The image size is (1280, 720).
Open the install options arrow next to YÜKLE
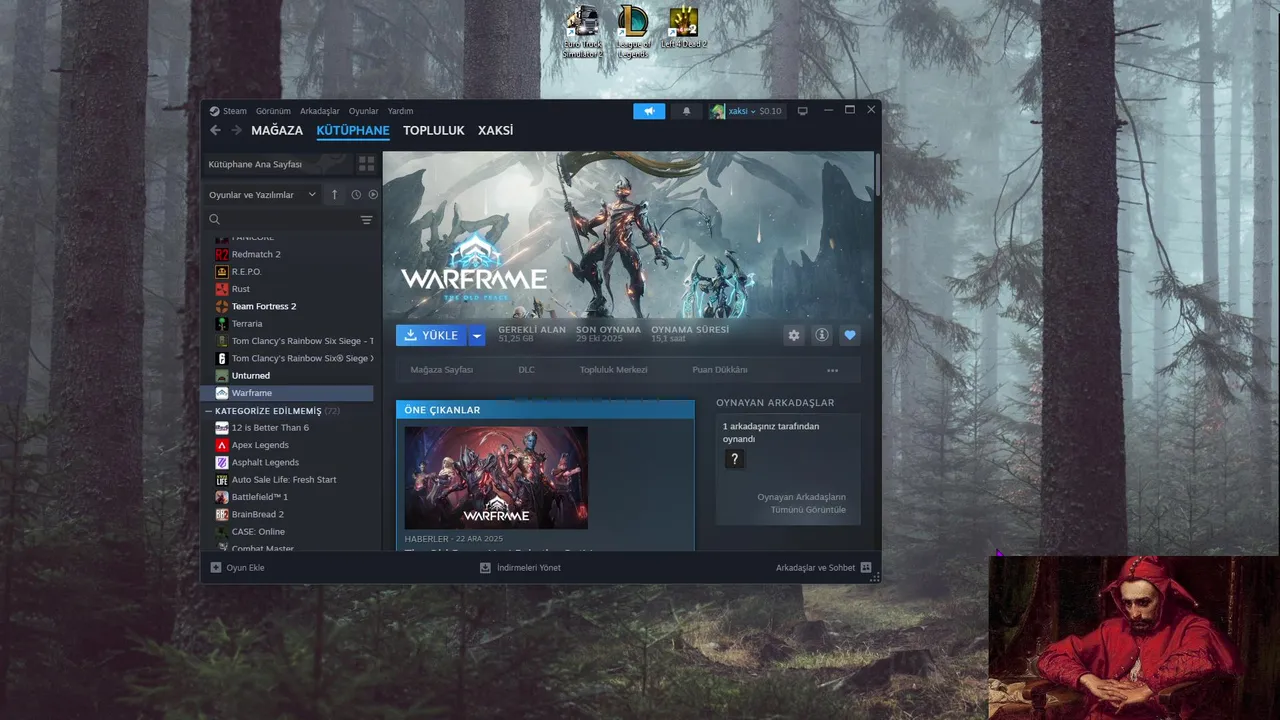[x=477, y=336]
